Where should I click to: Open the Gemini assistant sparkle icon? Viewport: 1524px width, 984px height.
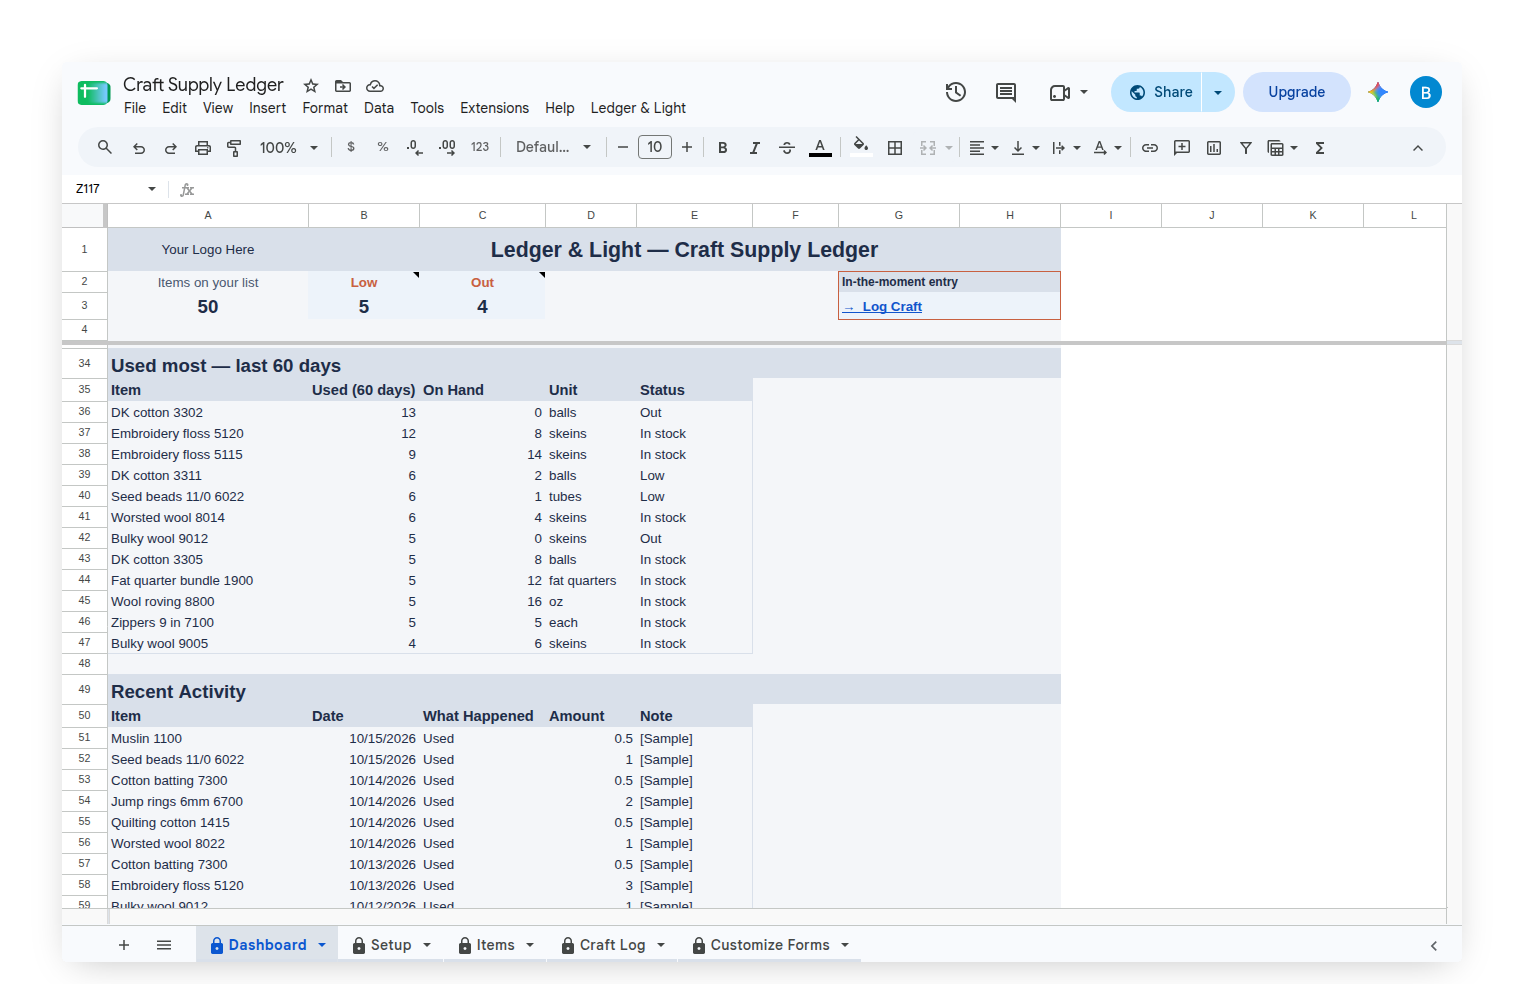click(1378, 92)
